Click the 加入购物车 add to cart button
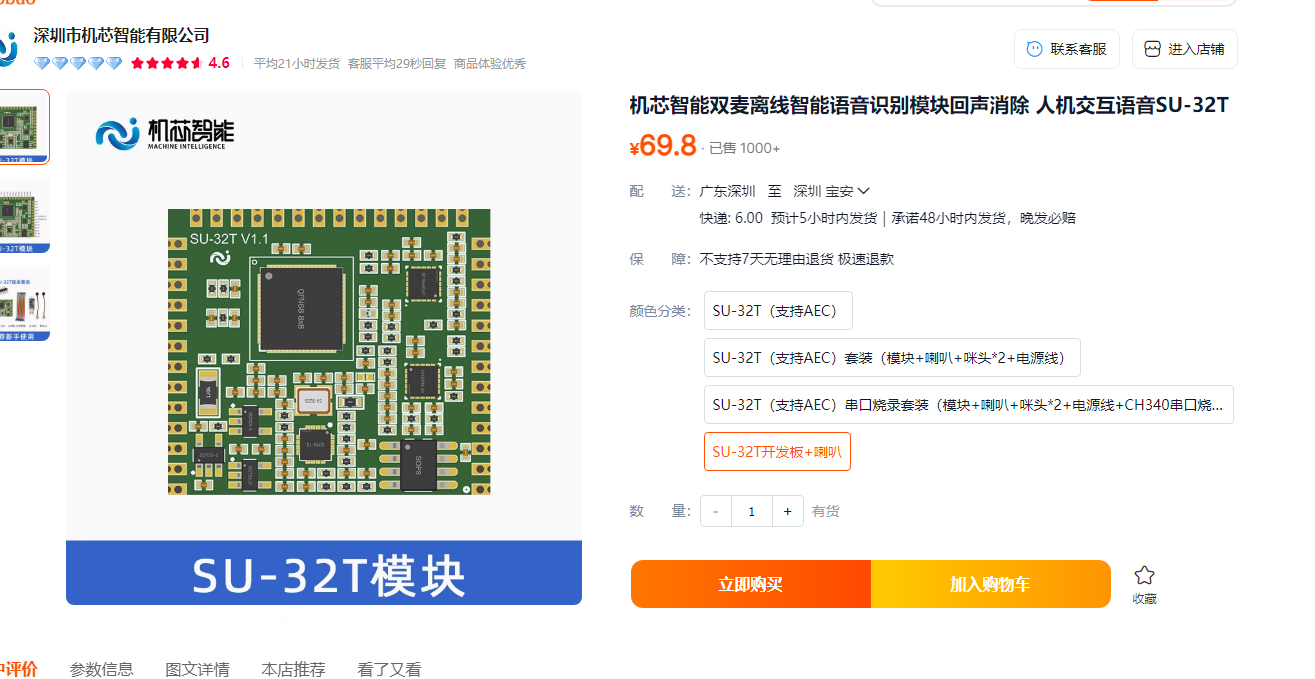Viewport: 1315px width, 679px height. 991,584
